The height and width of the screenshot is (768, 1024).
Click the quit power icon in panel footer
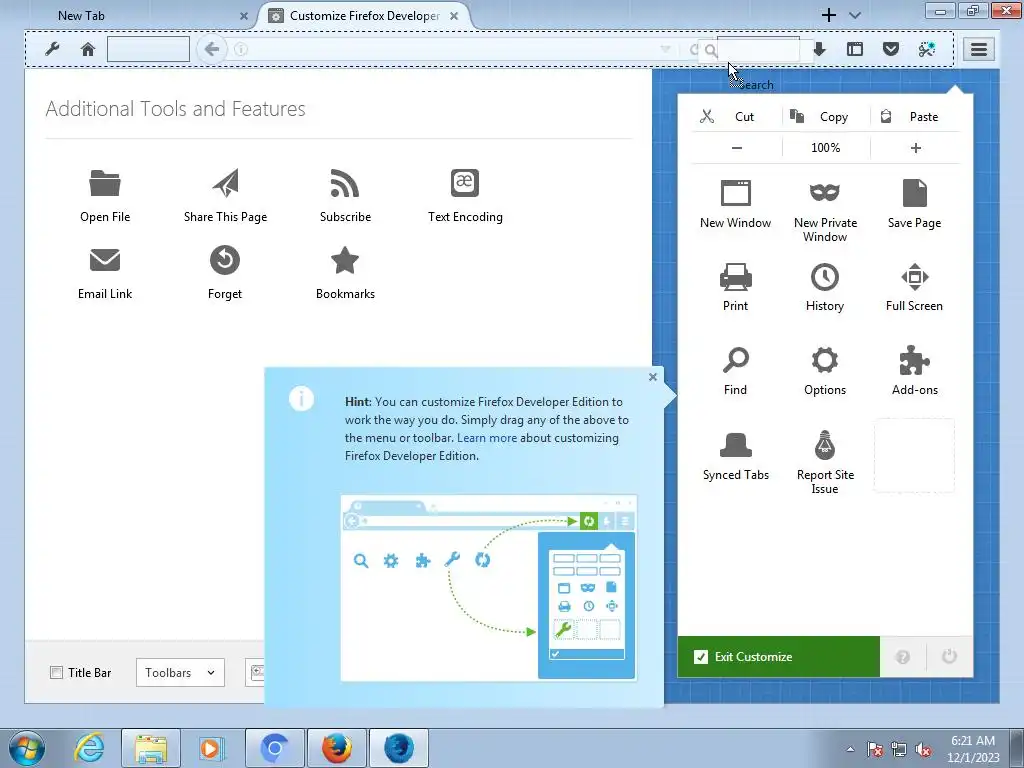tap(950, 657)
